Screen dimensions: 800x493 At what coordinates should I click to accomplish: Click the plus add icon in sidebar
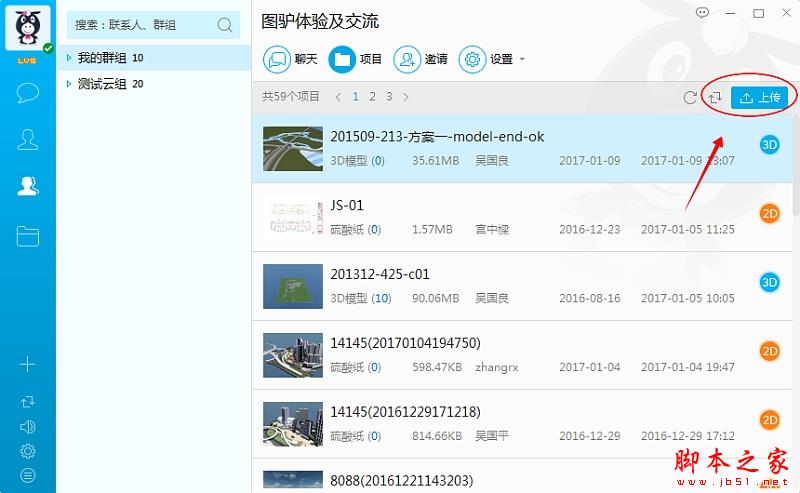pyautogui.click(x=28, y=364)
